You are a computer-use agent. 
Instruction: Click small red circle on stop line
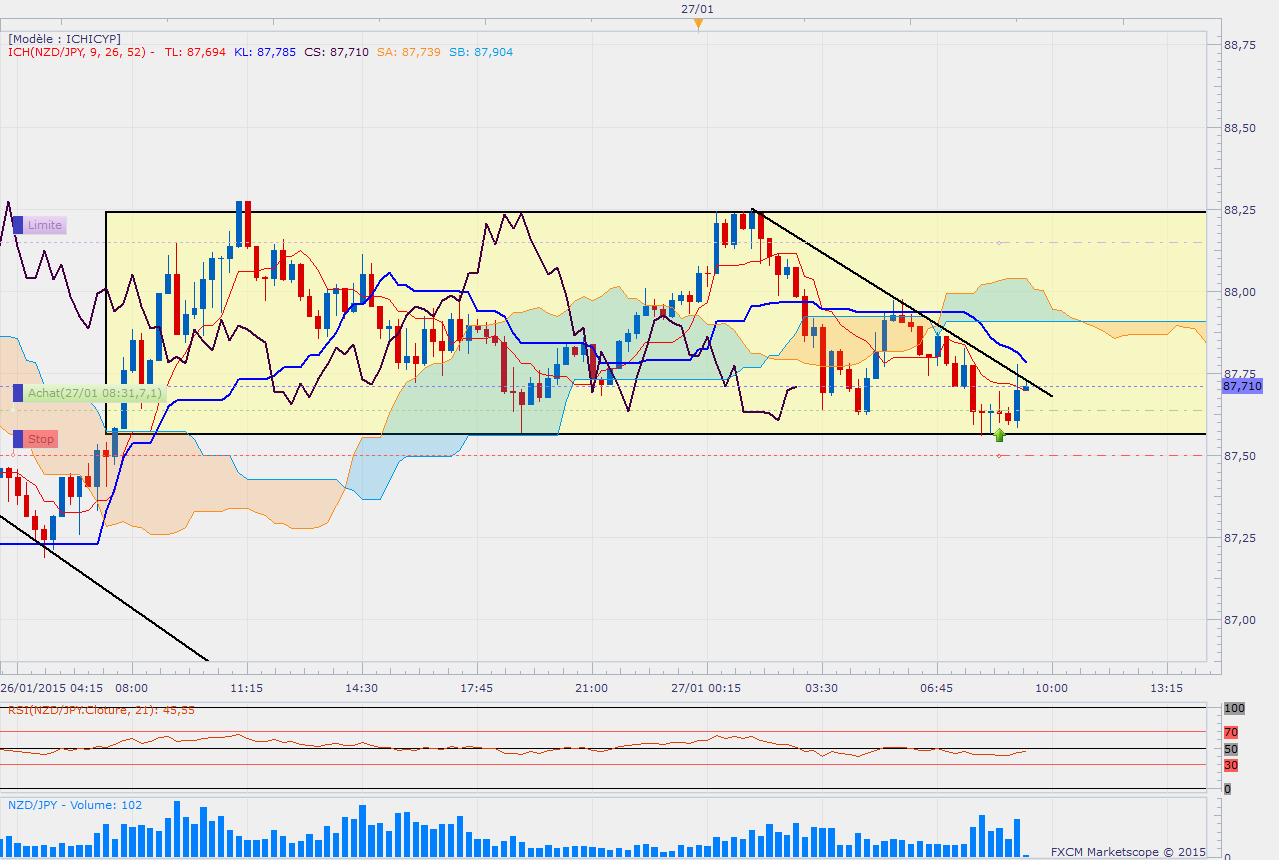click(999, 456)
